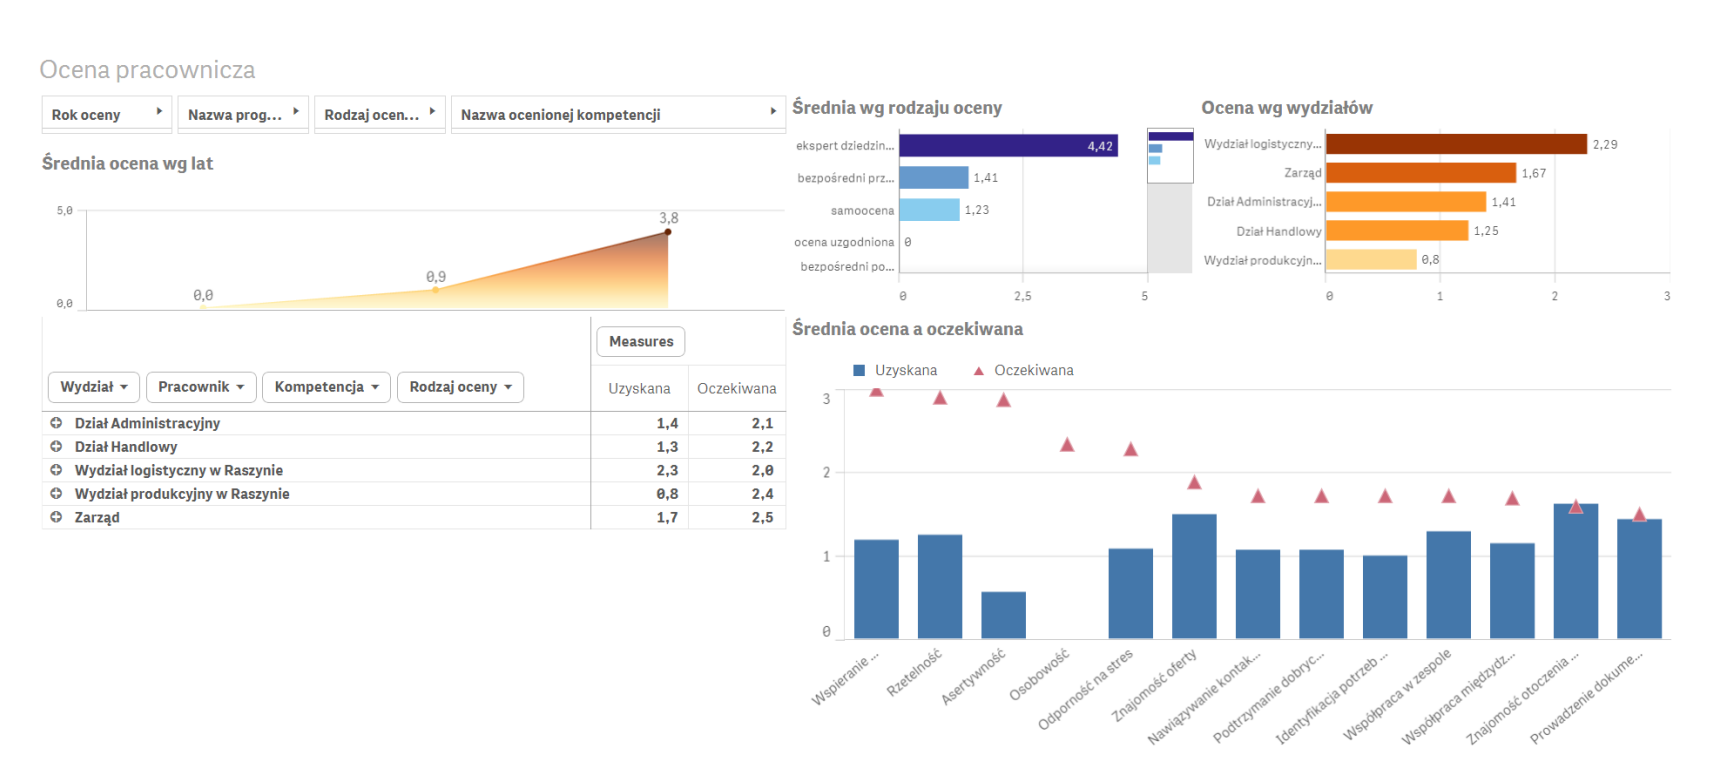Open the Pracownik dimension dropdown

(201, 387)
